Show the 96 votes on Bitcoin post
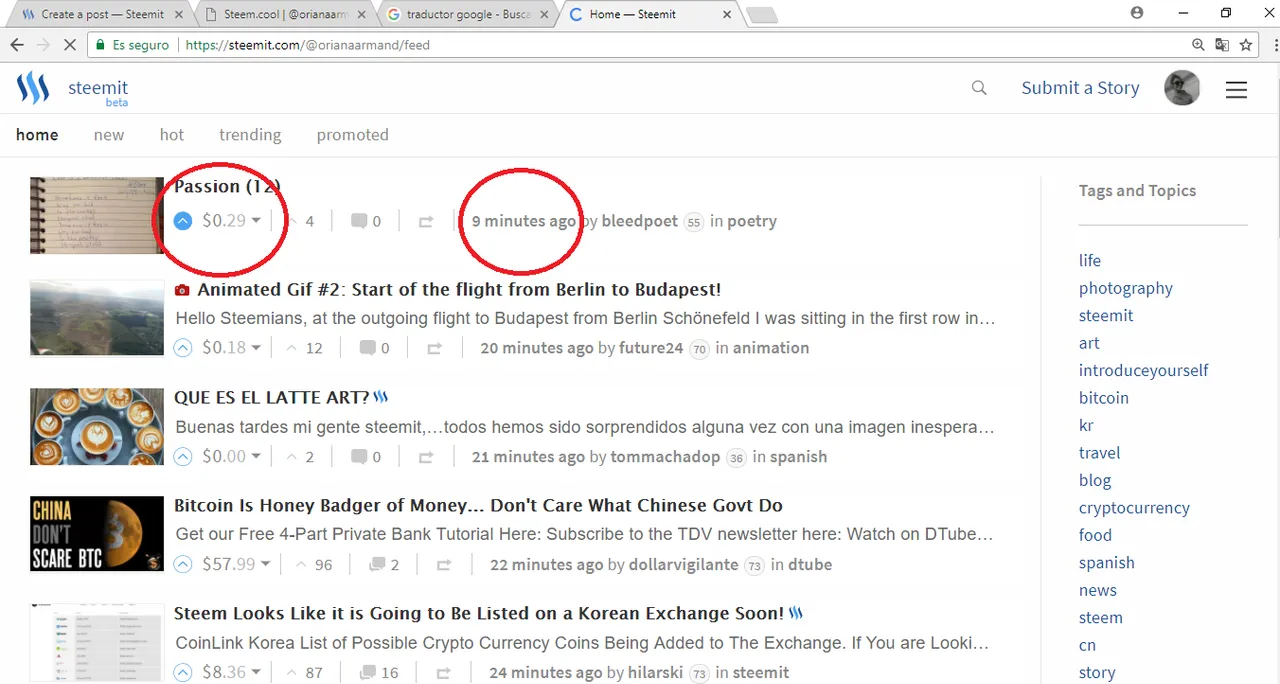 [313, 564]
